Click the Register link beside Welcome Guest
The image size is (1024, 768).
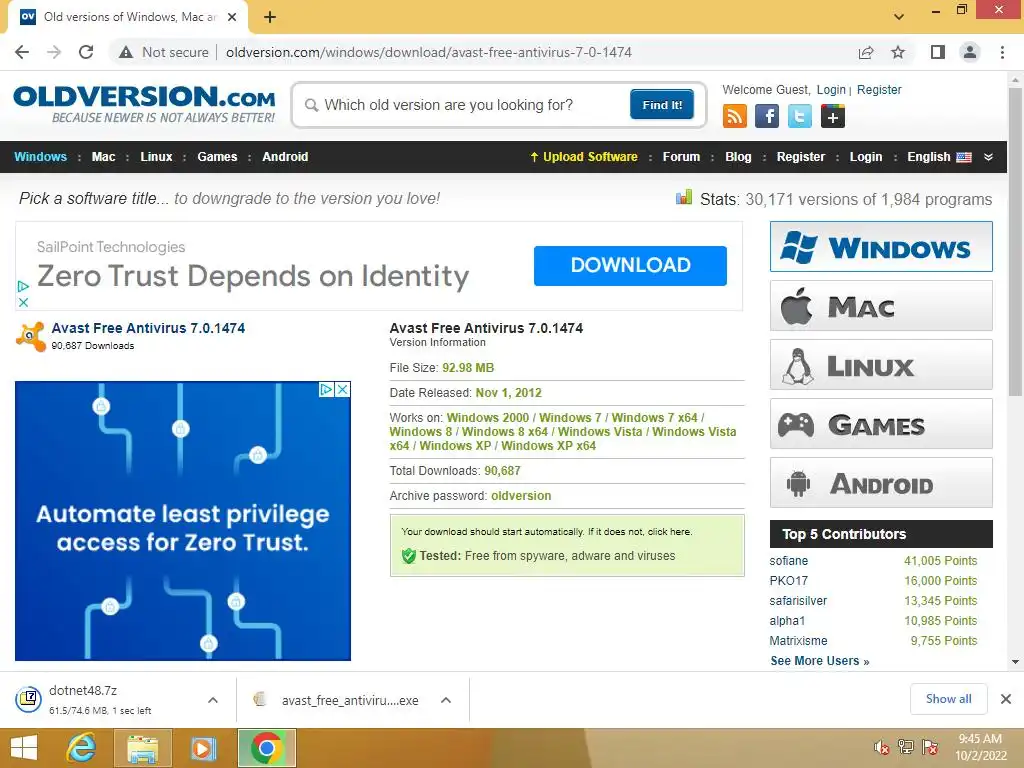click(x=879, y=89)
